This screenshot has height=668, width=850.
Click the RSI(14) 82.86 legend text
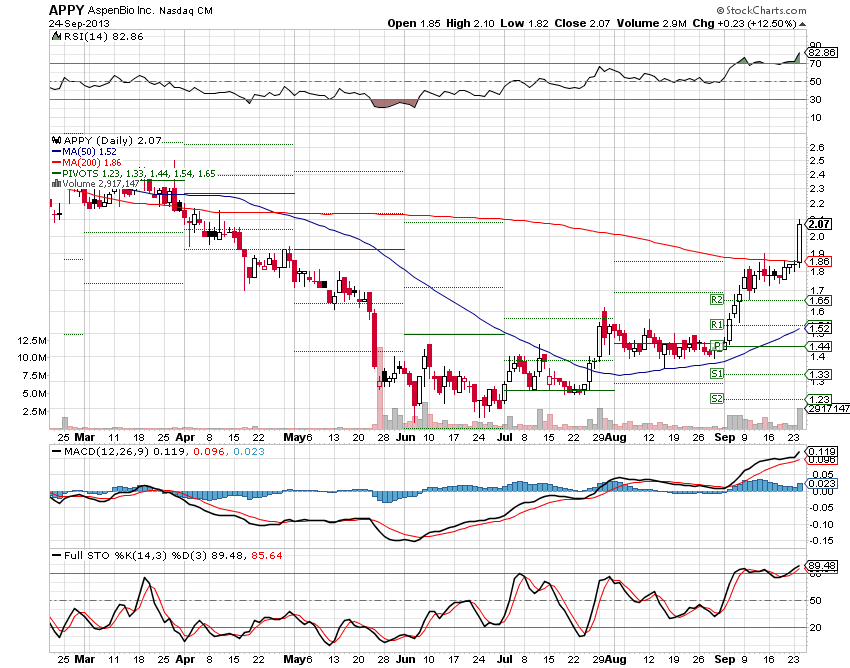tap(104, 36)
